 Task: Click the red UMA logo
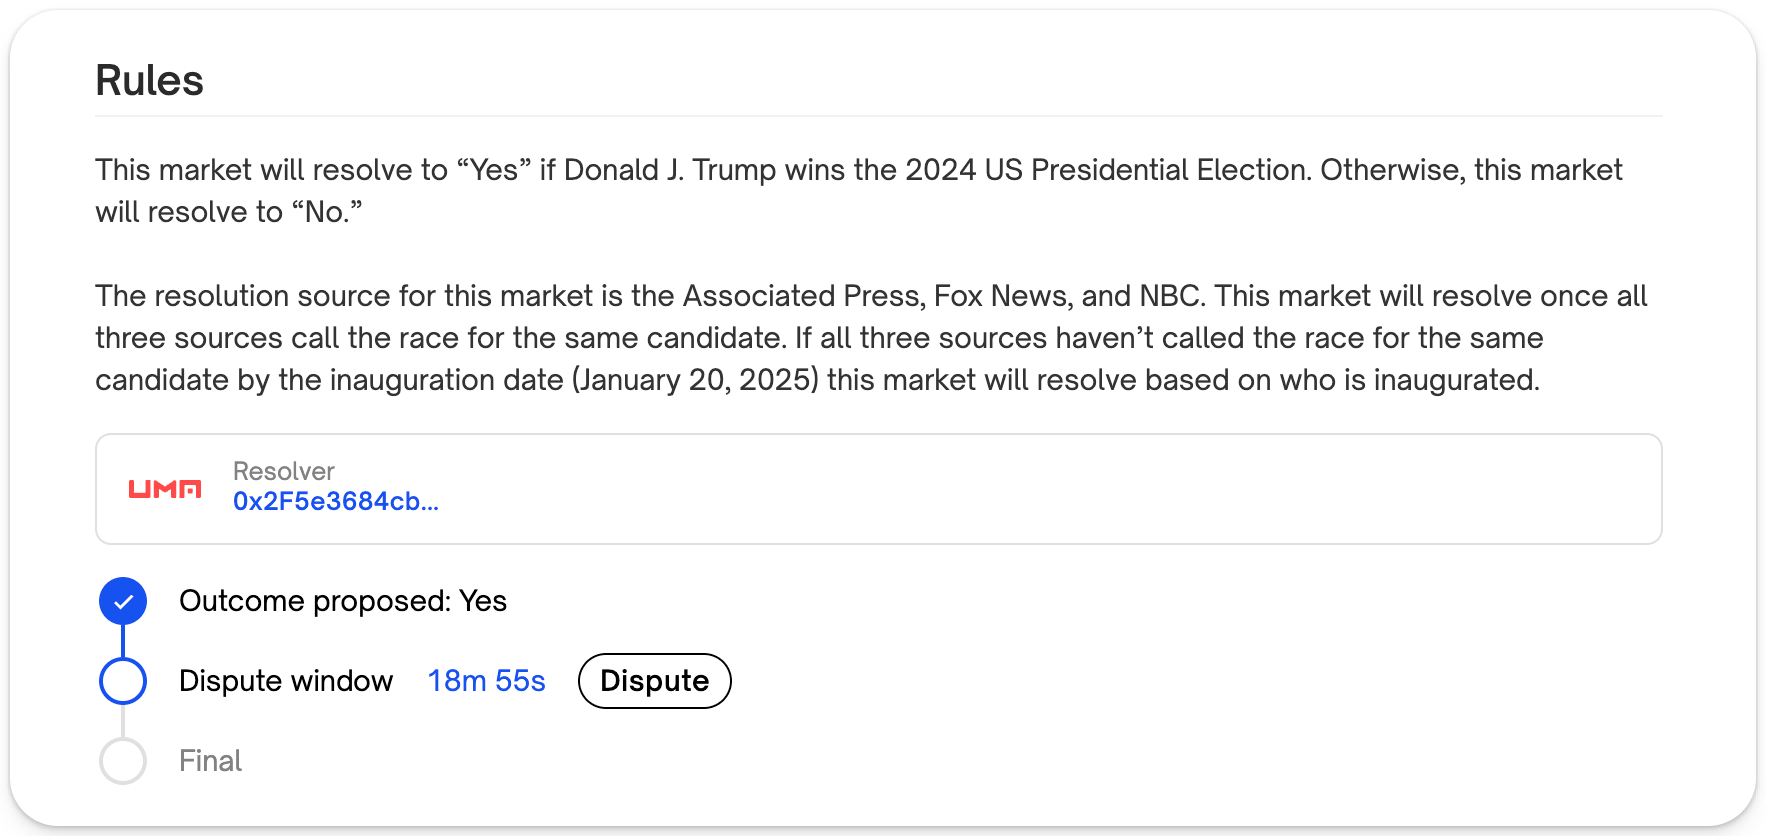coord(165,489)
